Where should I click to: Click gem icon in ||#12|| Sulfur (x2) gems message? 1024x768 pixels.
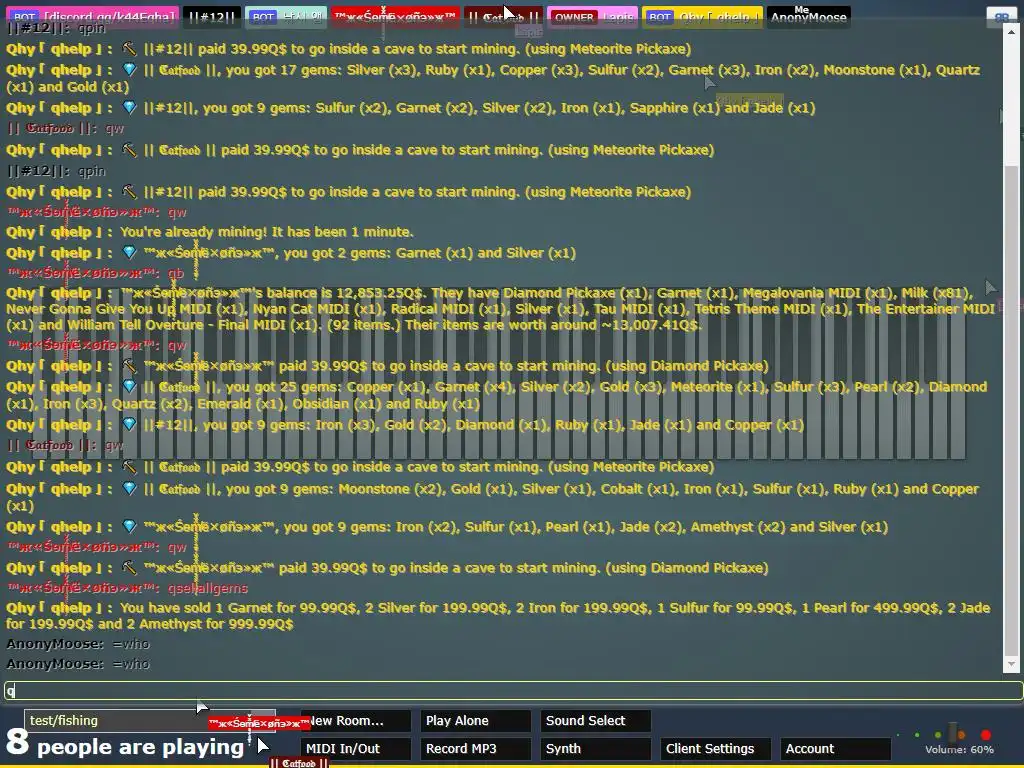[129, 108]
